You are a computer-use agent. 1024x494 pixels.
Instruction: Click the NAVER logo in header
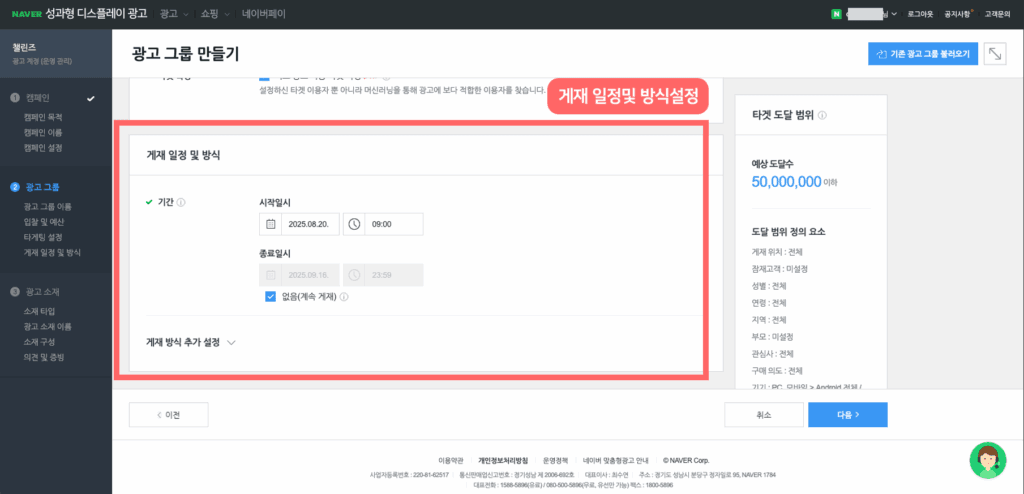pos(27,14)
